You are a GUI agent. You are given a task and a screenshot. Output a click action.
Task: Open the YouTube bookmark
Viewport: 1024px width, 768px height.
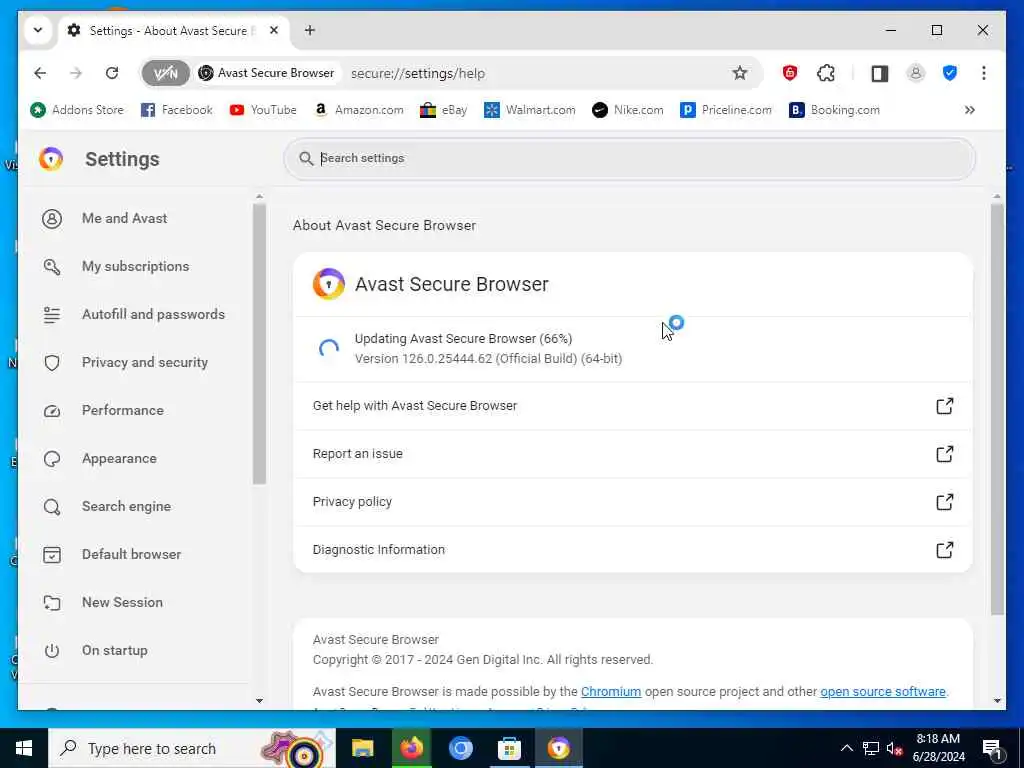(x=263, y=110)
